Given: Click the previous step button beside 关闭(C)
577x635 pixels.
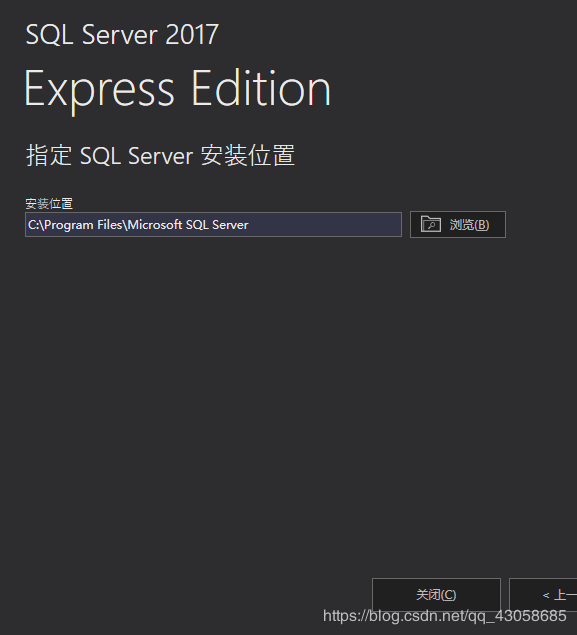Looking at the screenshot, I should pyautogui.click(x=543, y=595).
